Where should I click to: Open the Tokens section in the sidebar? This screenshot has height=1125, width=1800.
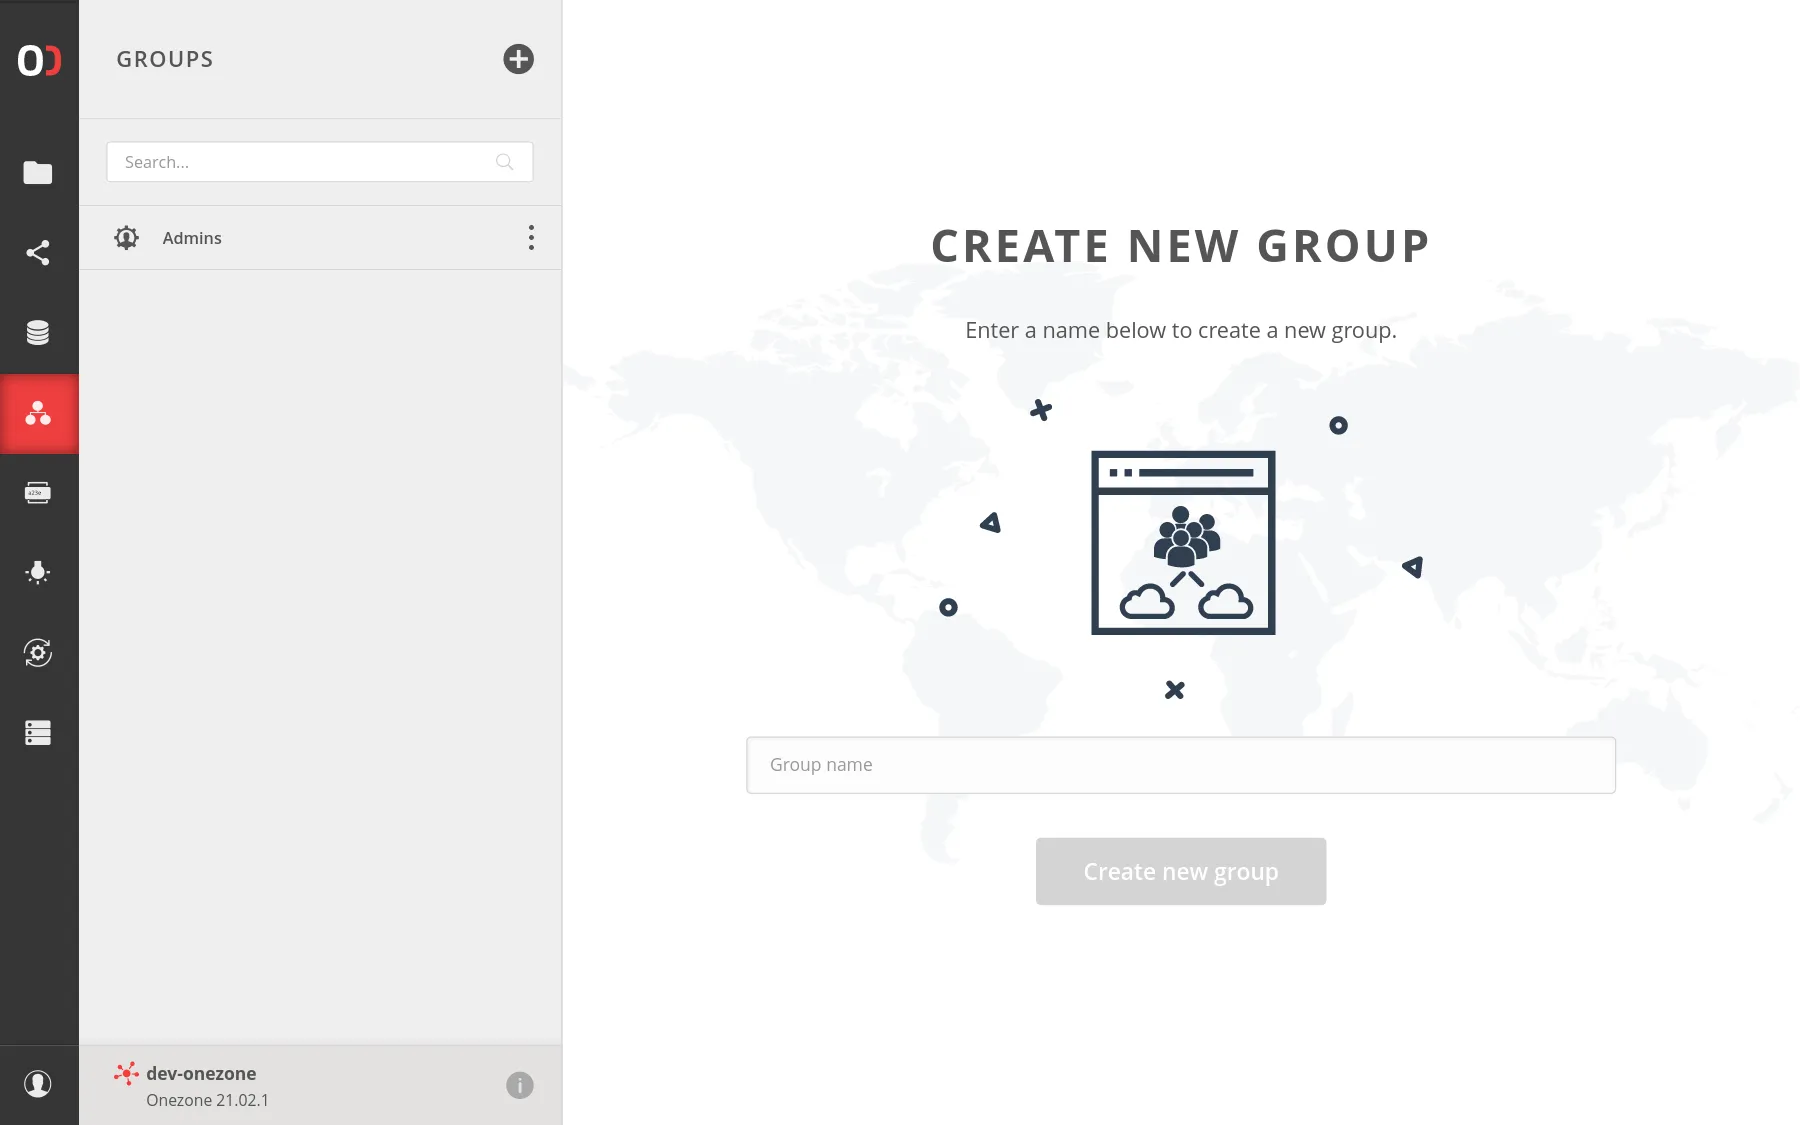pos(38,492)
